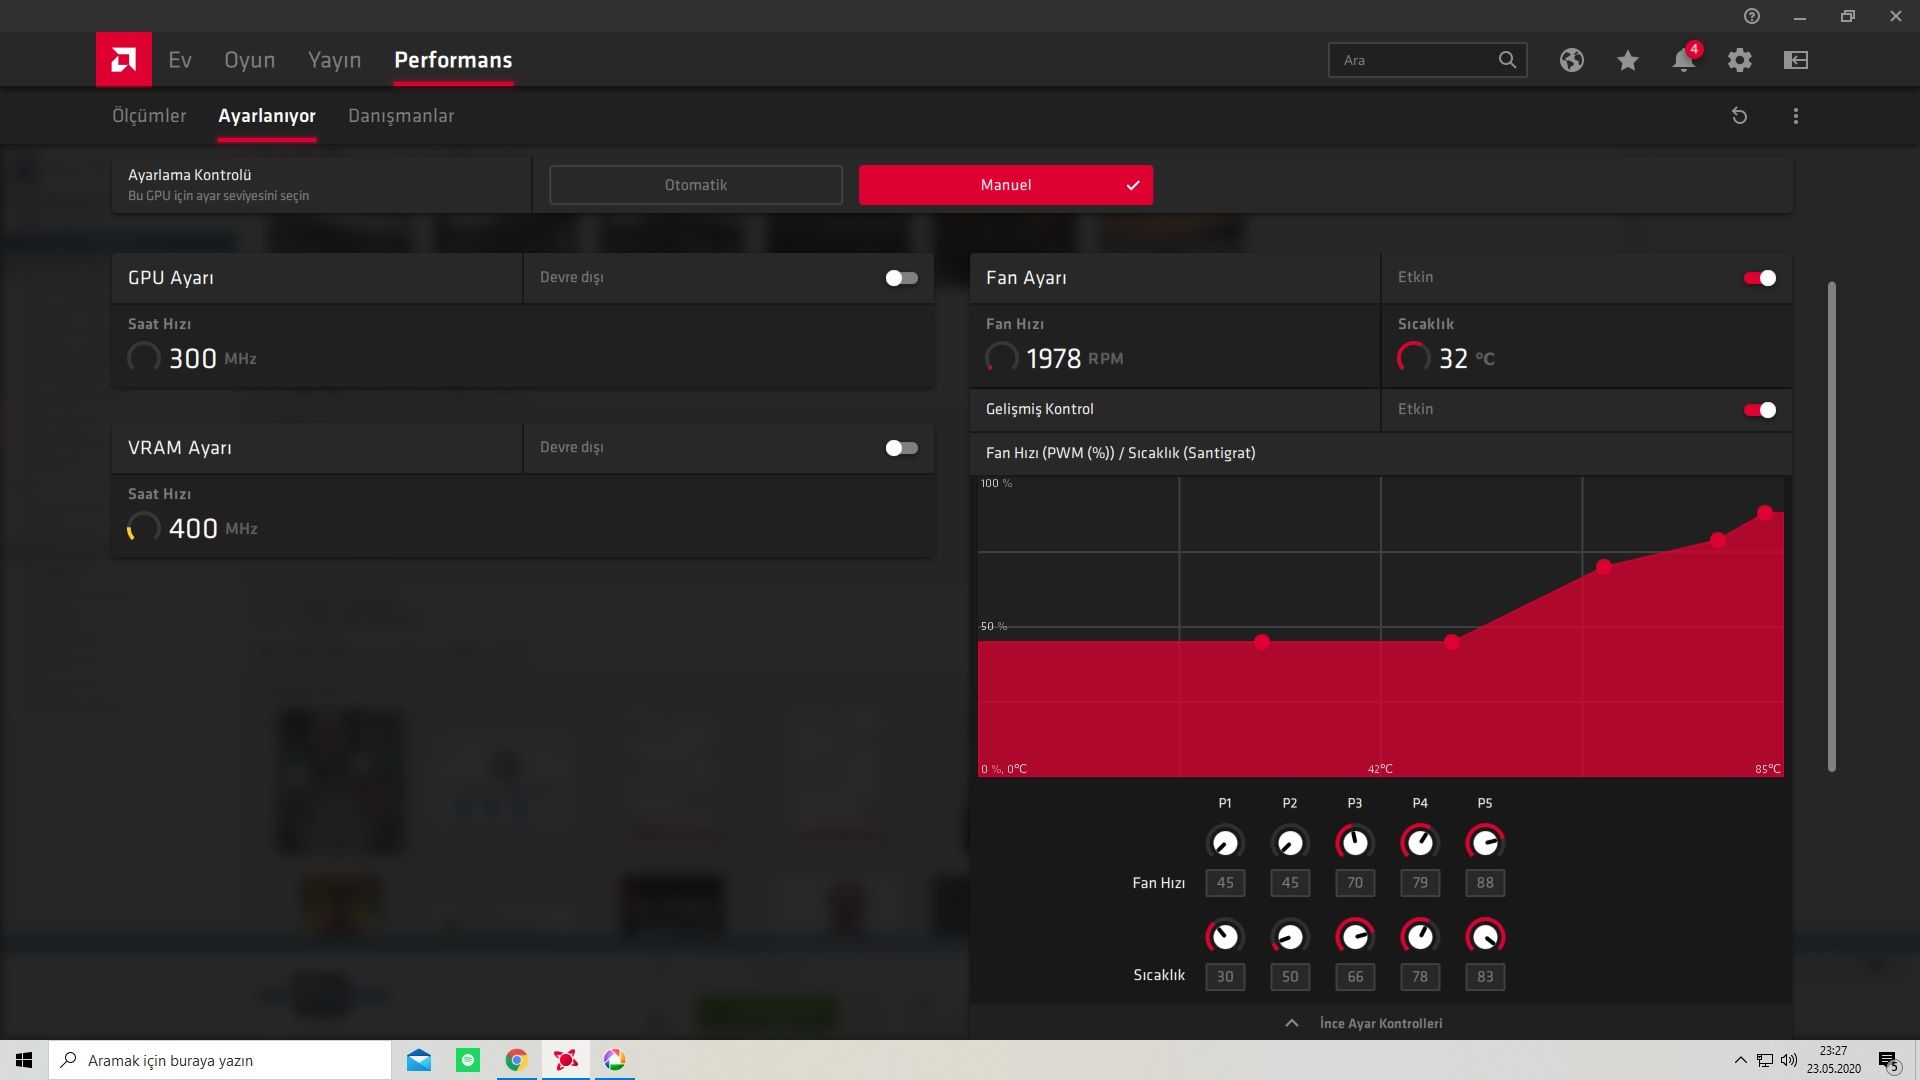This screenshot has height=1080, width=1920.
Task: Open notifications bell icon
Action: (x=1683, y=61)
